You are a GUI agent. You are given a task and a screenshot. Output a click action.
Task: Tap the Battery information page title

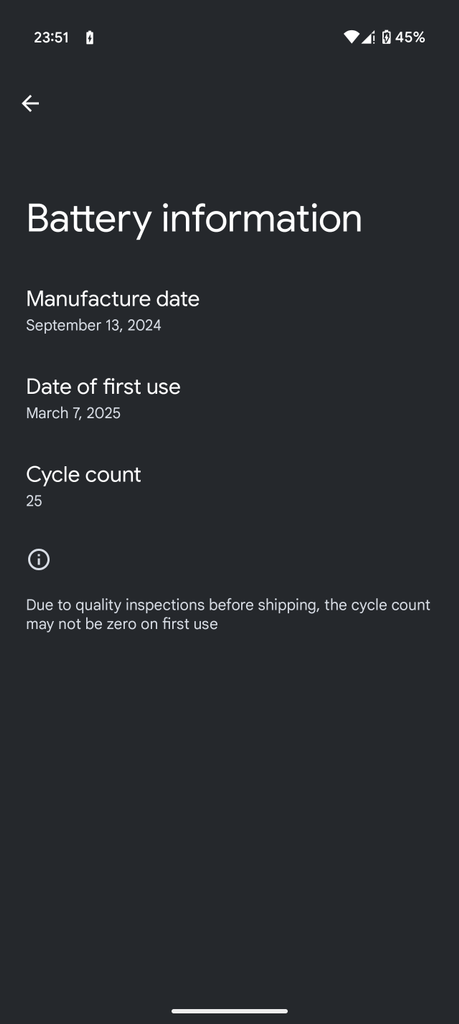tap(194, 219)
